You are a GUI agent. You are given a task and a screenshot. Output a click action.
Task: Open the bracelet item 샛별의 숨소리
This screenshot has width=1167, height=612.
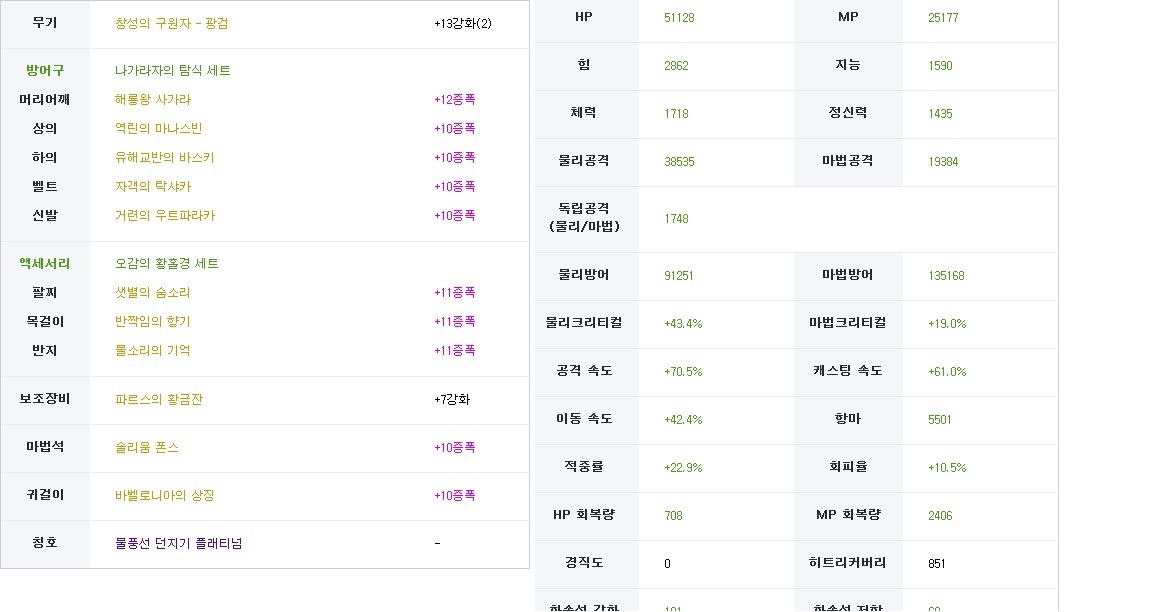click(153, 293)
